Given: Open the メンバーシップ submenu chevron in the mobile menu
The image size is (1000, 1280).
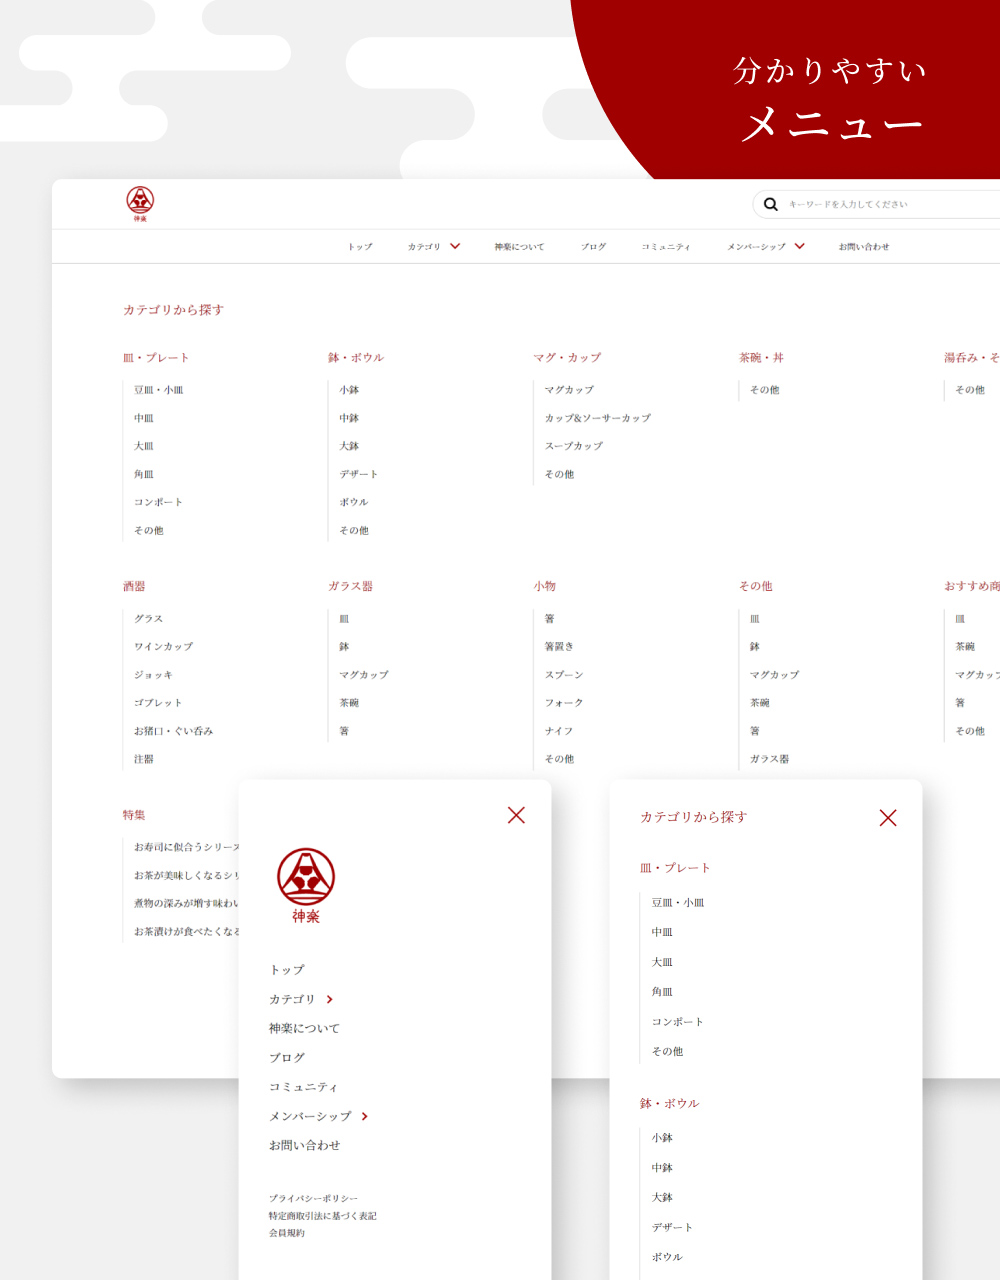Looking at the screenshot, I should 365,1116.
